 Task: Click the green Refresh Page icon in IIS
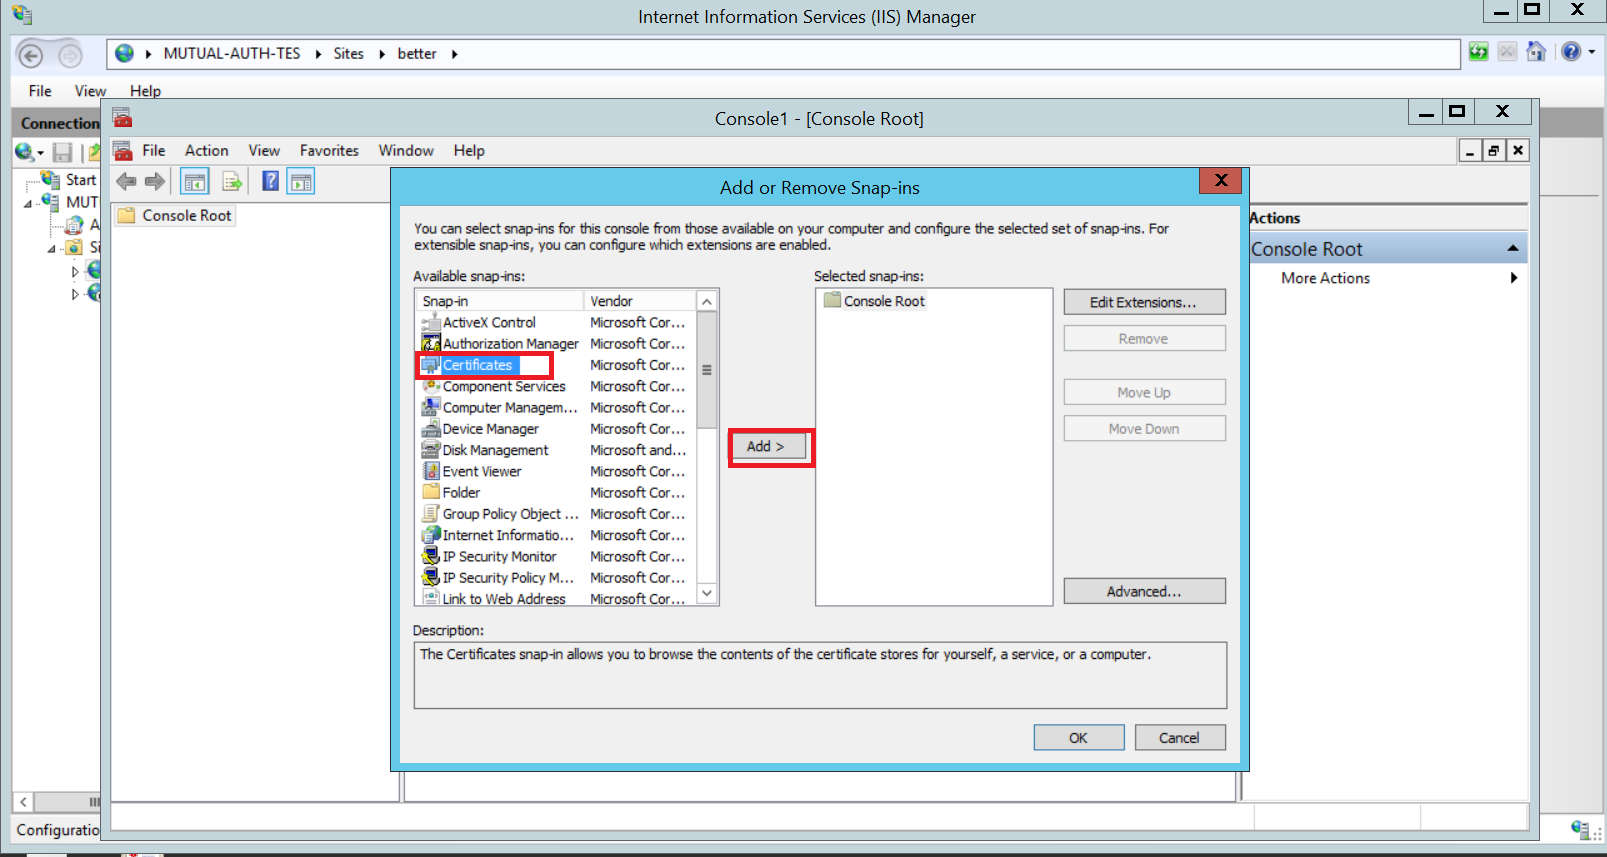click(1478, 52)
